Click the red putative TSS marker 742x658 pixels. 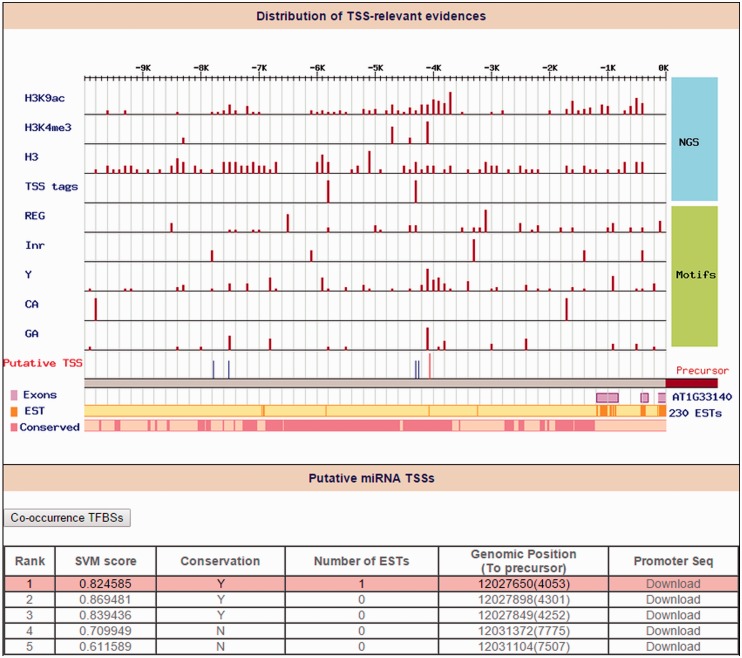point(430,366)
